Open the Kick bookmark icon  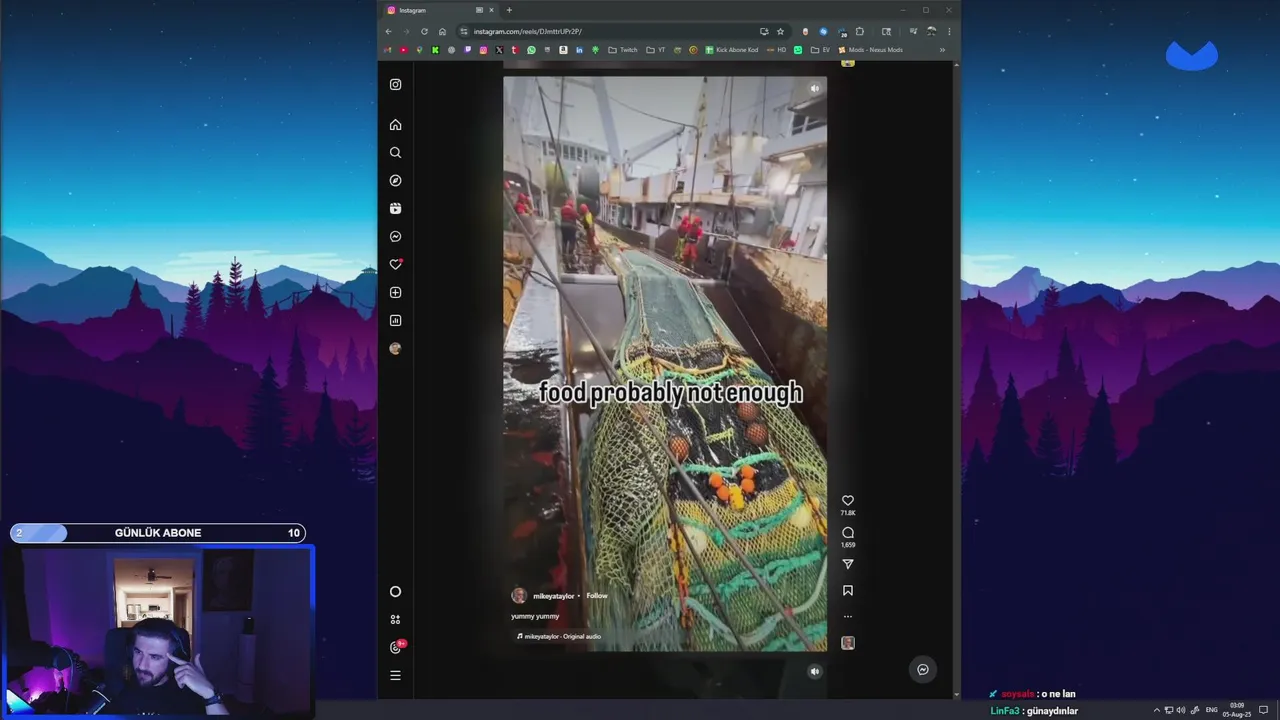[x=435, y=50]
